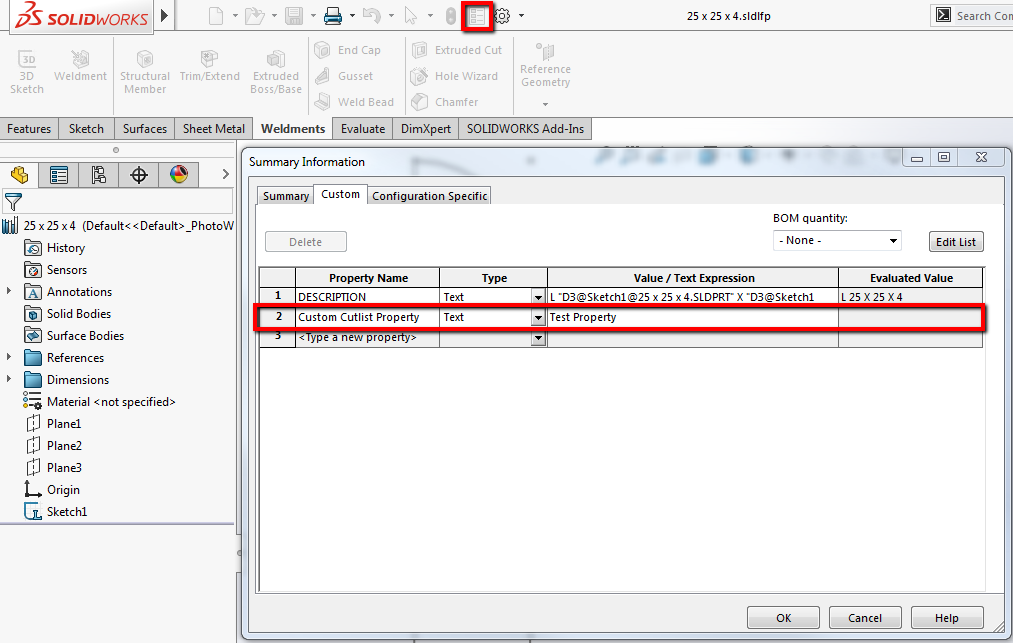The height and width of the screenshot is (643, 1013).
Task: Expand the Annotations tree node
Action: click(x=9, y=291)
